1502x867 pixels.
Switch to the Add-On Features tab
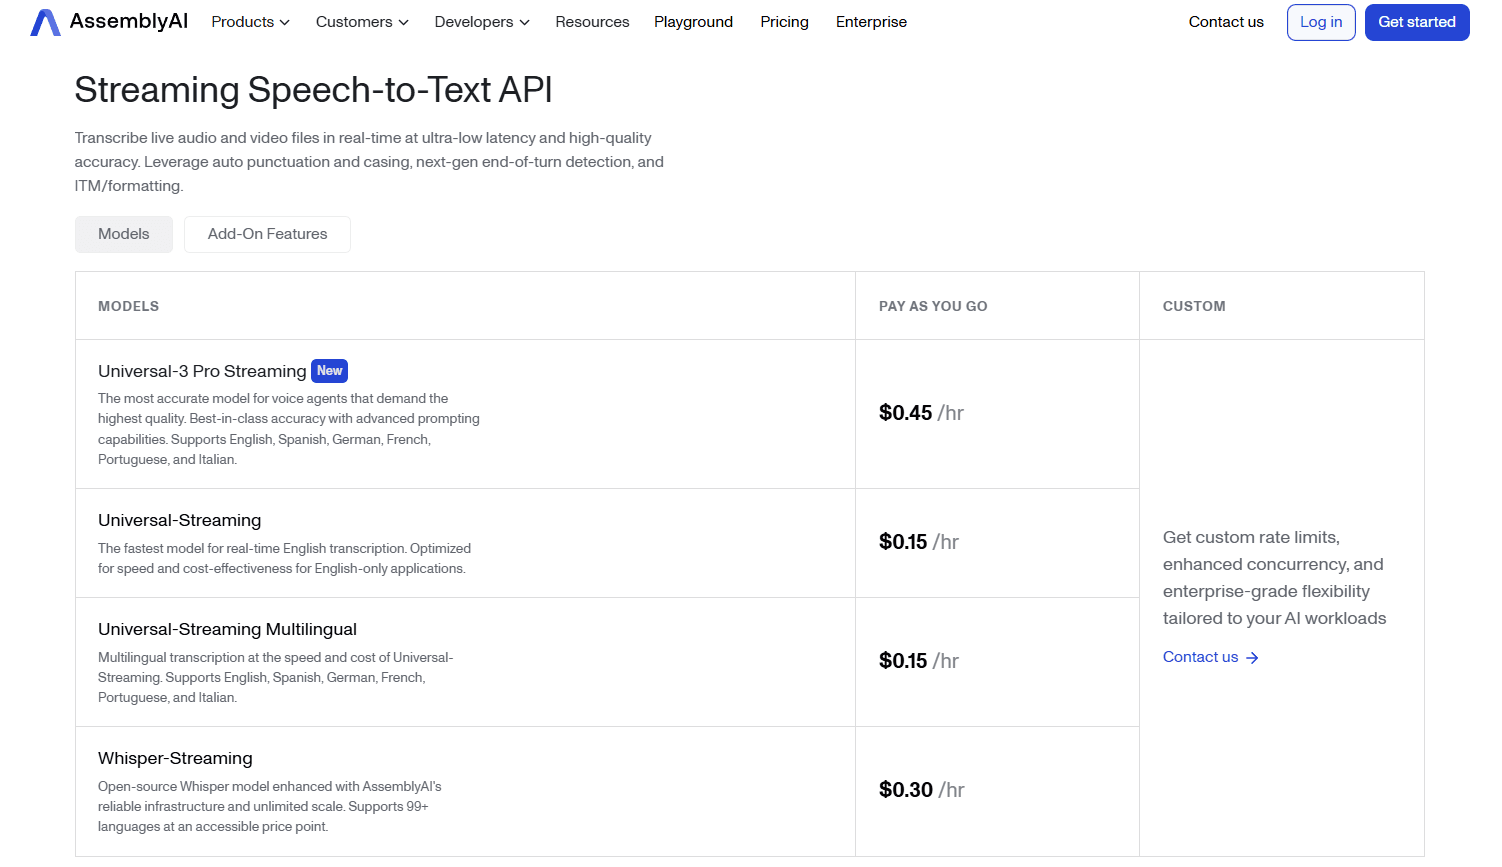[x=267, y=234]
